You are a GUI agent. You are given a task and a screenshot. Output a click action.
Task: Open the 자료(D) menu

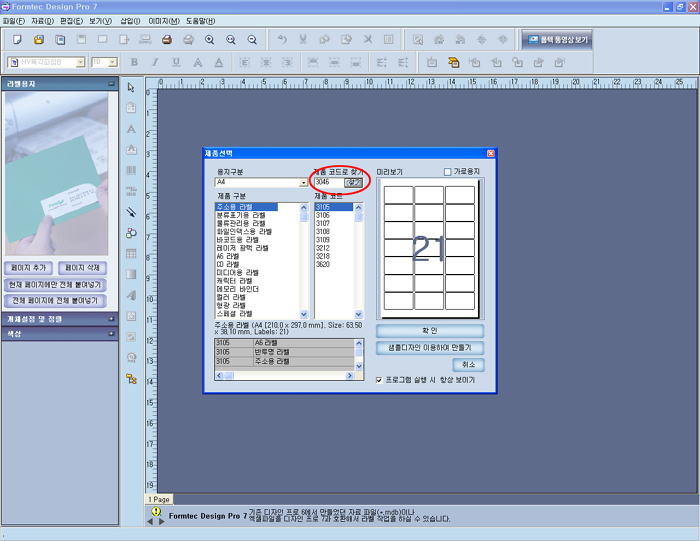42,21
